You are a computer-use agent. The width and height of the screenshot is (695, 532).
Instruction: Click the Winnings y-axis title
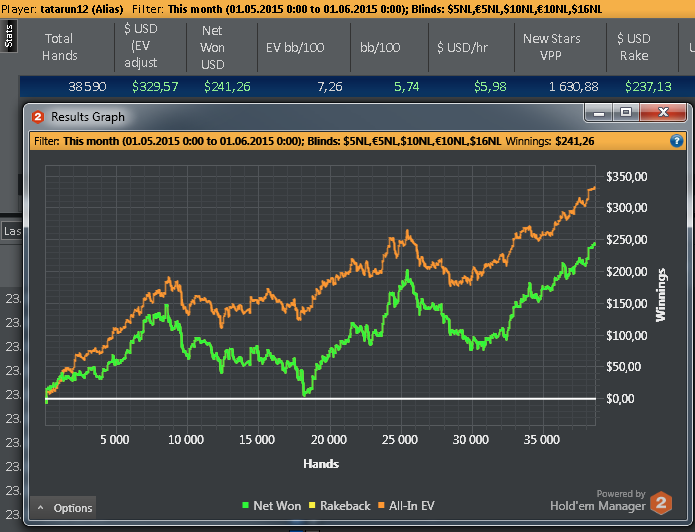click(x=661, y=295)
